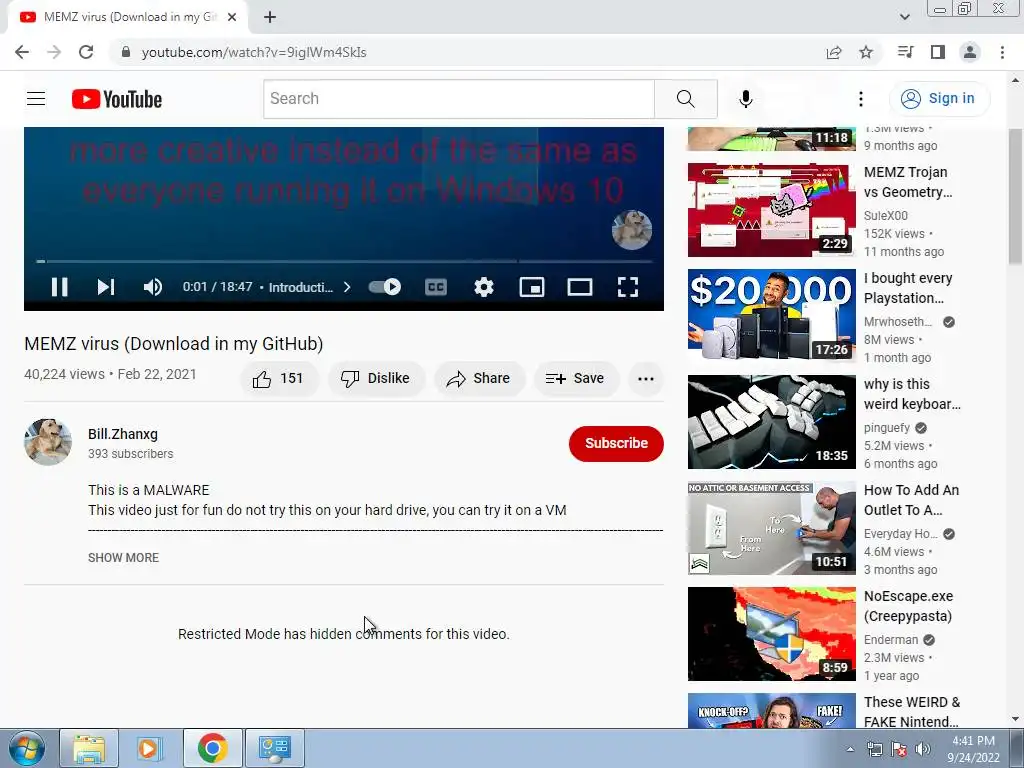The image size is (1024, 768).
Task: Open Chrome profile avatar
Action: pyautogui.click(x=970, y=52)
